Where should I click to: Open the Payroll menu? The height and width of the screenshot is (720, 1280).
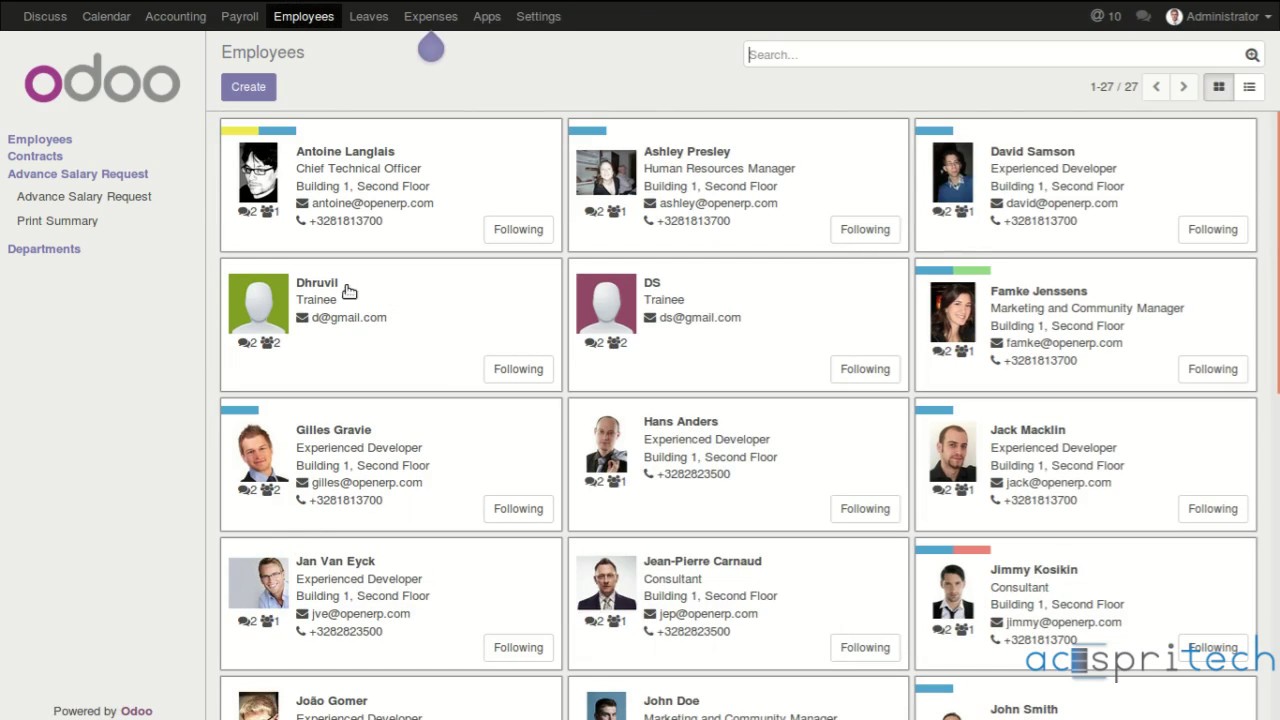point(239,16)
